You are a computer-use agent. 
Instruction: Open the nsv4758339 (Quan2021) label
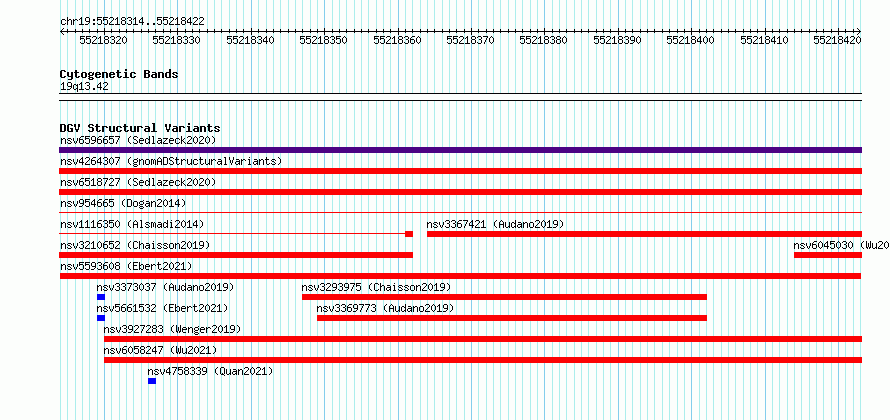[x=211, y=371]
